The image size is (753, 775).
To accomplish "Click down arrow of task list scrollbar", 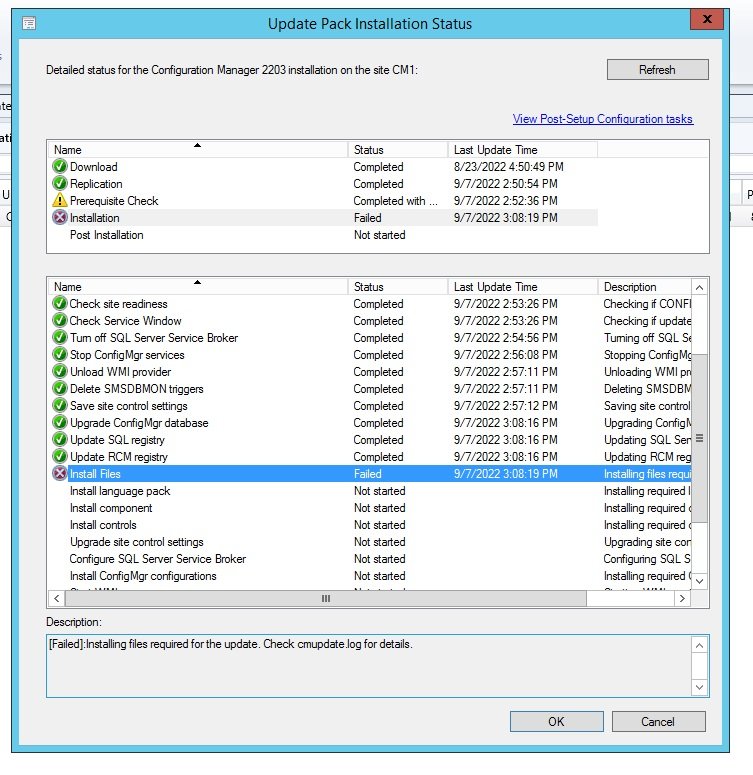I will [x=699, y=581].
